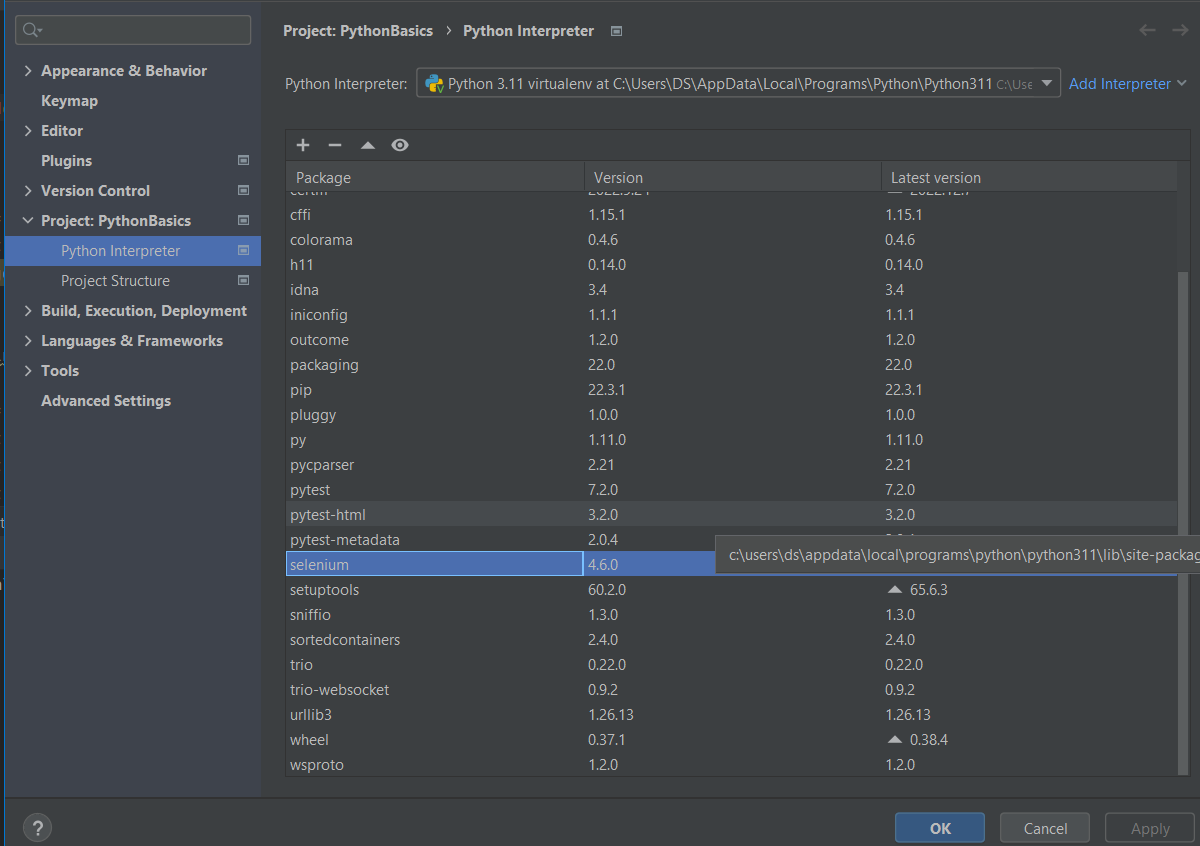The height and width of the screenshot is (846, 1200).
Task: Select the pip package row
Action: pos(730,390)
